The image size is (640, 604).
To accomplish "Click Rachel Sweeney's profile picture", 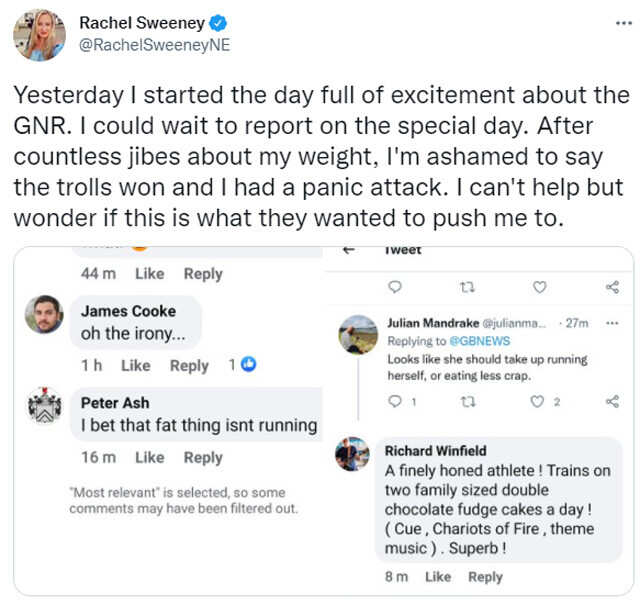I will click(39, 34).
